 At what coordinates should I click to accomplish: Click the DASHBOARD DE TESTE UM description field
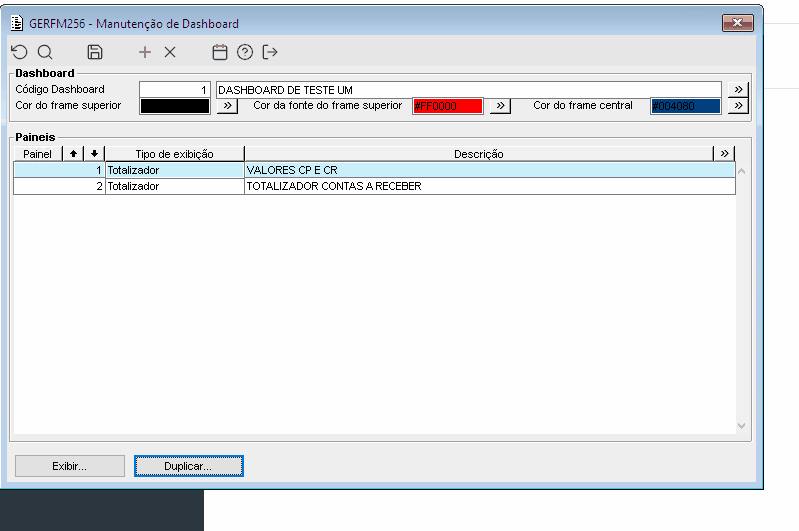[469, 90]
